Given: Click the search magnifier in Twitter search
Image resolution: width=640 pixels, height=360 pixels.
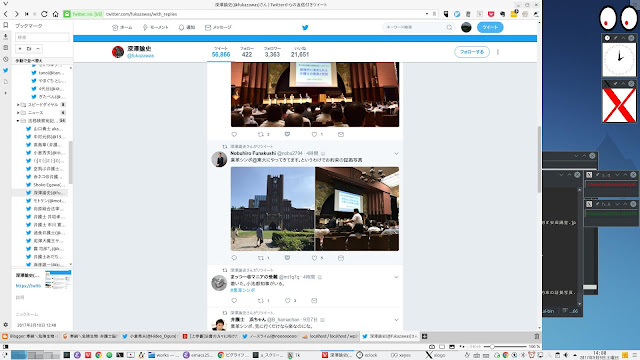Looking at the screenshot, I should (449, 27).
